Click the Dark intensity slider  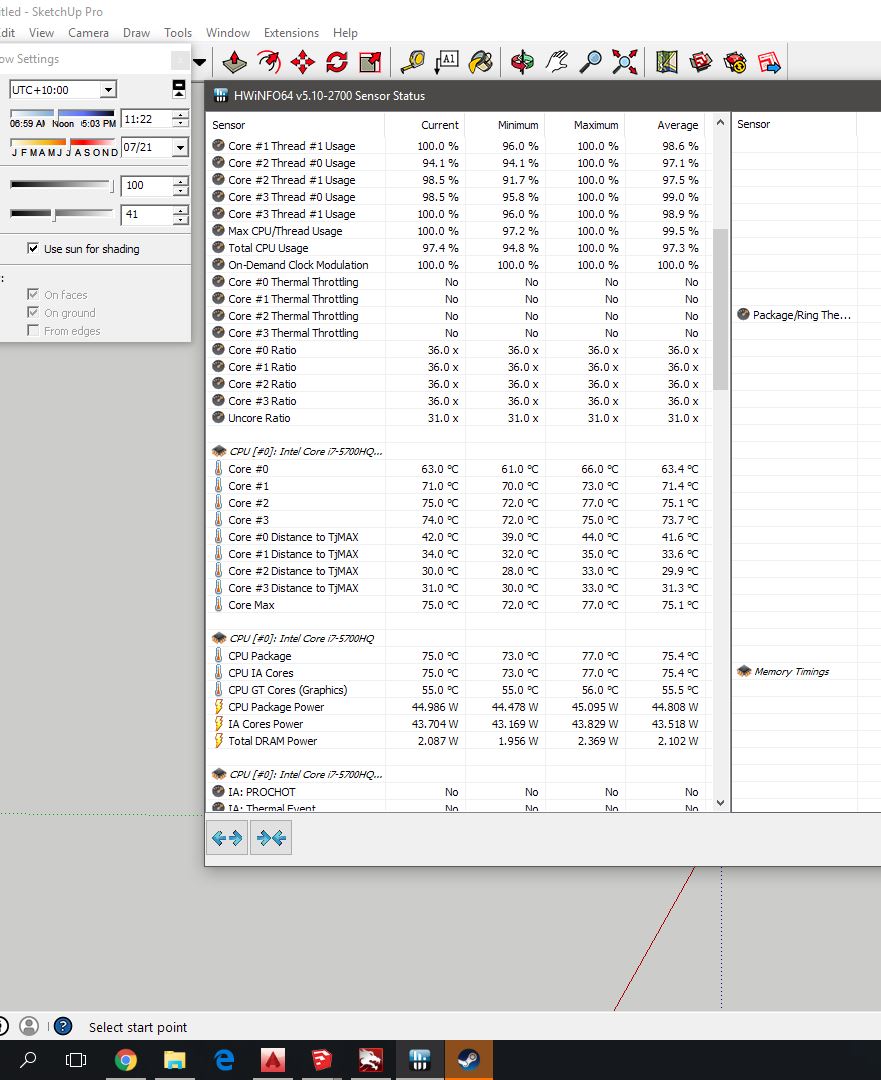click(x=61, y=214)
